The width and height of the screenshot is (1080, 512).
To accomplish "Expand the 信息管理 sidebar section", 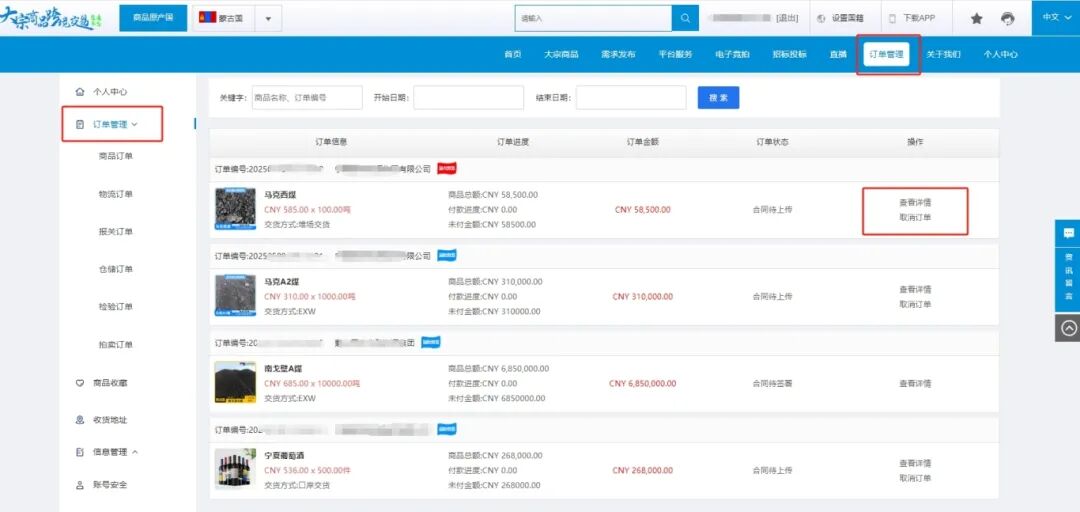I will click(135, 452).
